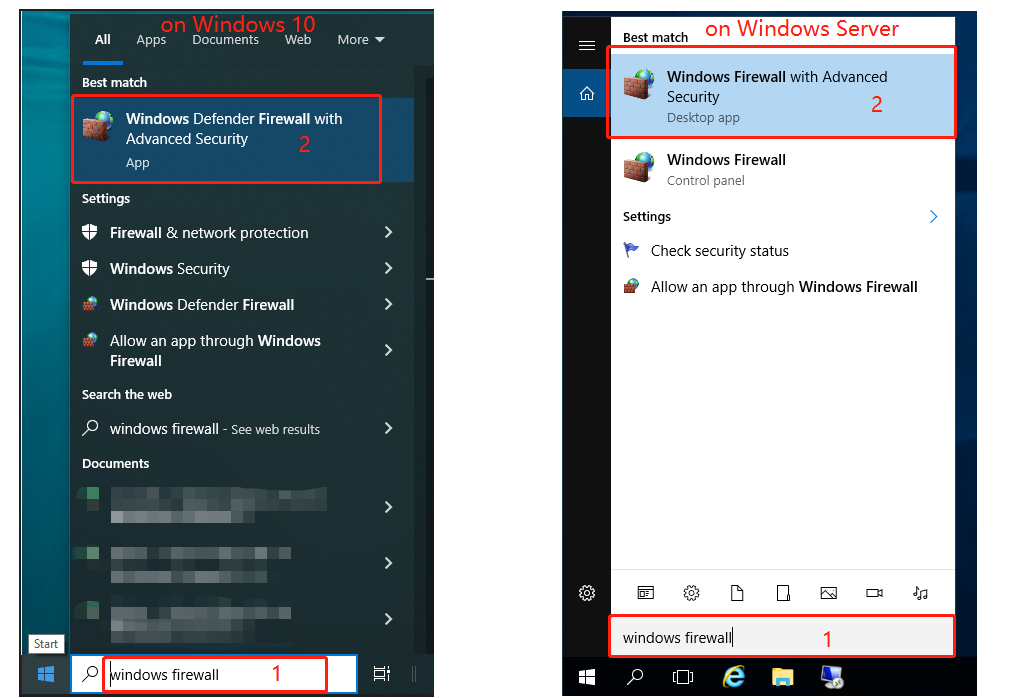Image resolution: width=1009 pixels, height=698 pixels.
Task: Open File Explorer from Server taskbar
Action: pyautogui.click(x=782, y=677)
